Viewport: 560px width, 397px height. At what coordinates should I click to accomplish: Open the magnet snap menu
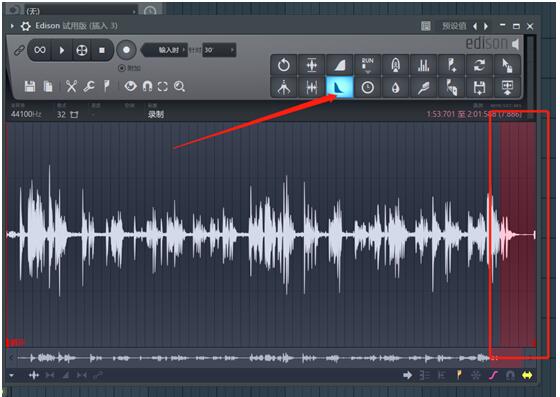148,86
